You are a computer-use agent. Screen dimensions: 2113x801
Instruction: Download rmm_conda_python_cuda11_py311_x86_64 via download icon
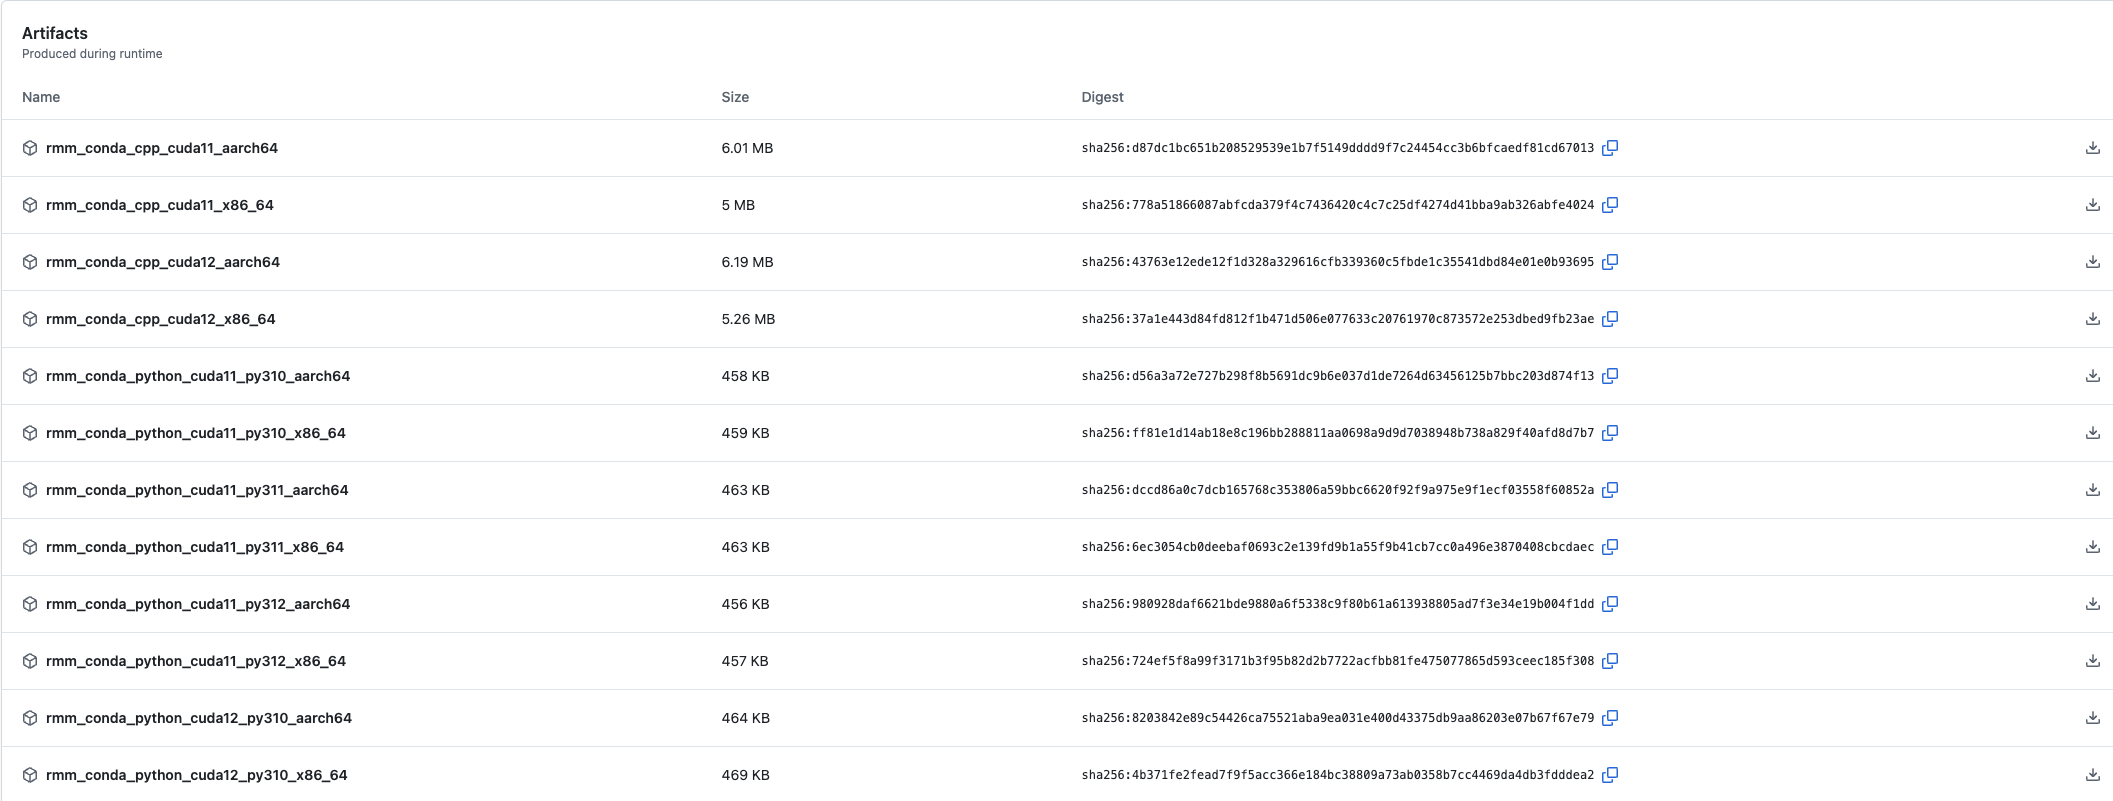pyautogui.click(x=2092, y=547)
